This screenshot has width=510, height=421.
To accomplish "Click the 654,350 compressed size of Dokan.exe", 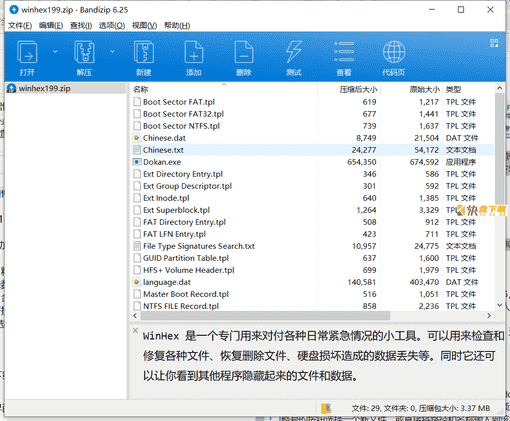I will point(362,162).
